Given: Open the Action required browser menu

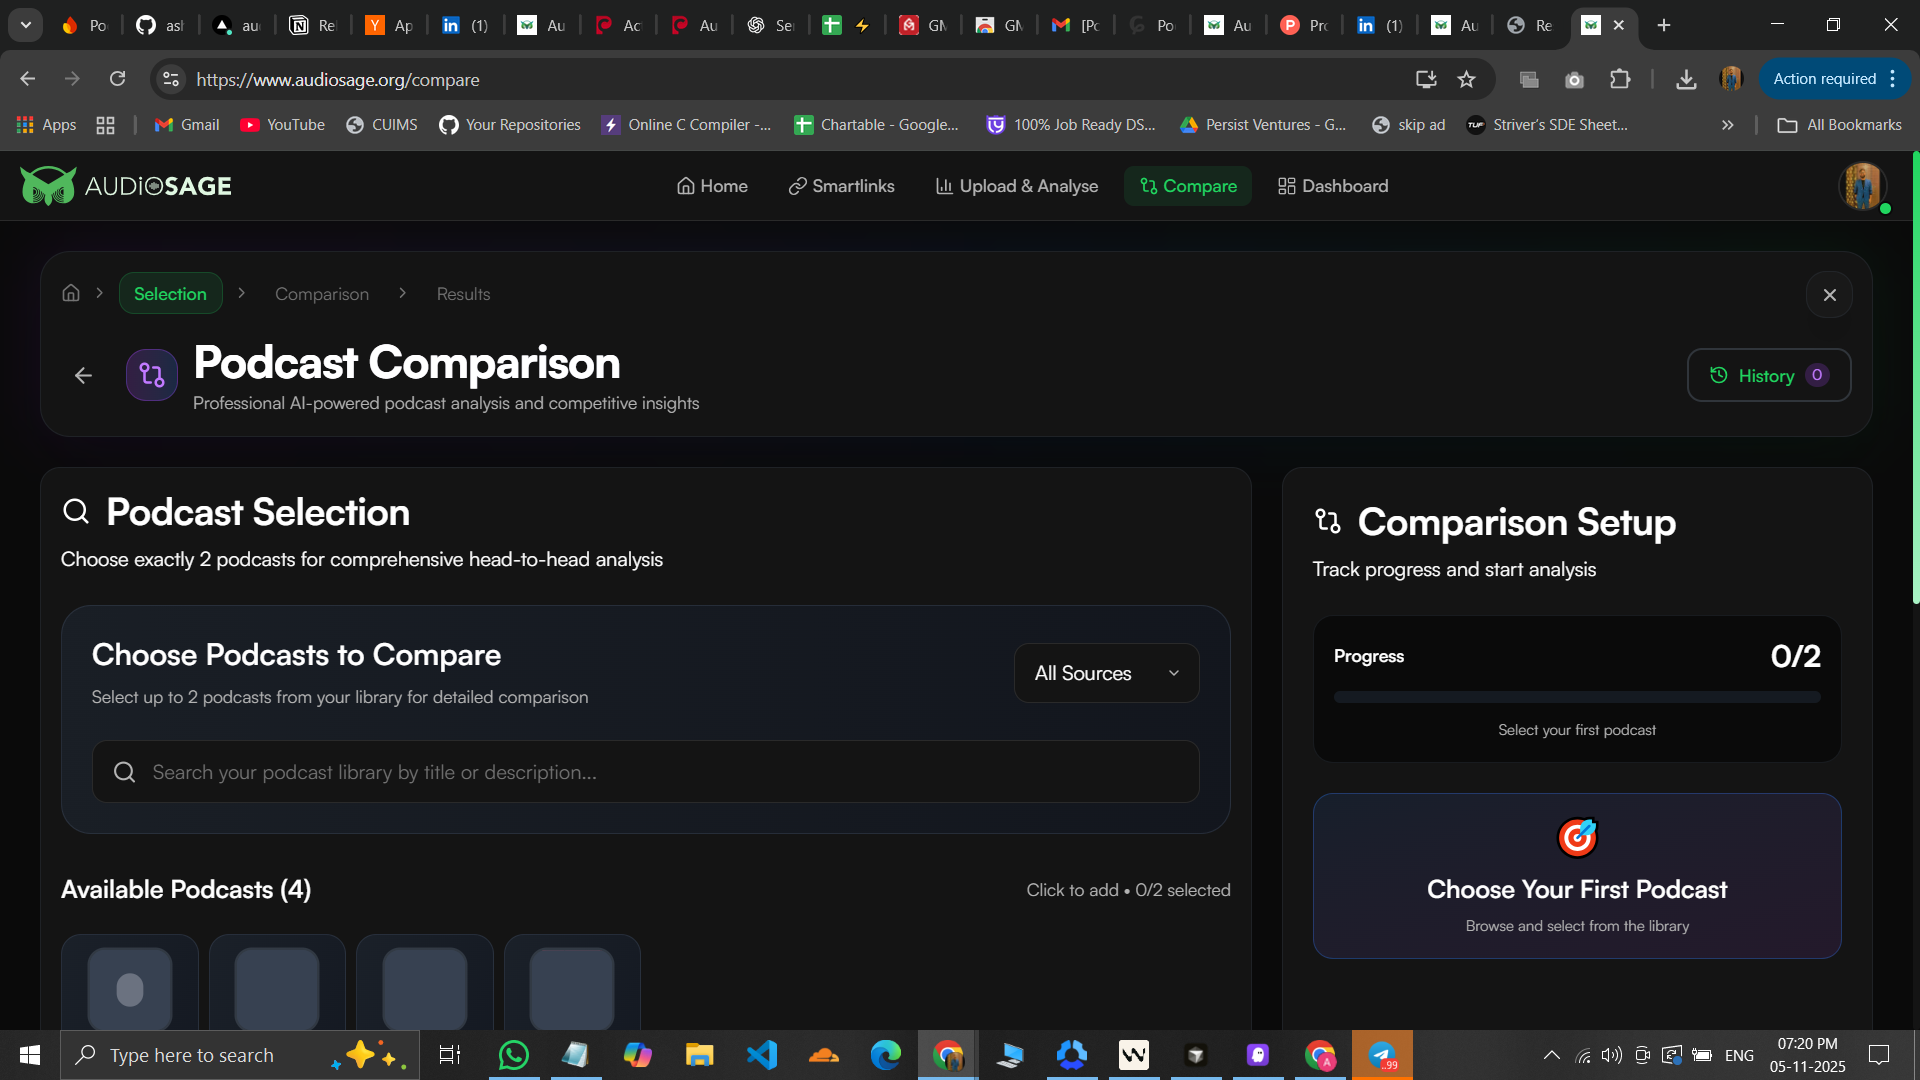Looking at the screenshot, I should click(x=1826, y=78).
